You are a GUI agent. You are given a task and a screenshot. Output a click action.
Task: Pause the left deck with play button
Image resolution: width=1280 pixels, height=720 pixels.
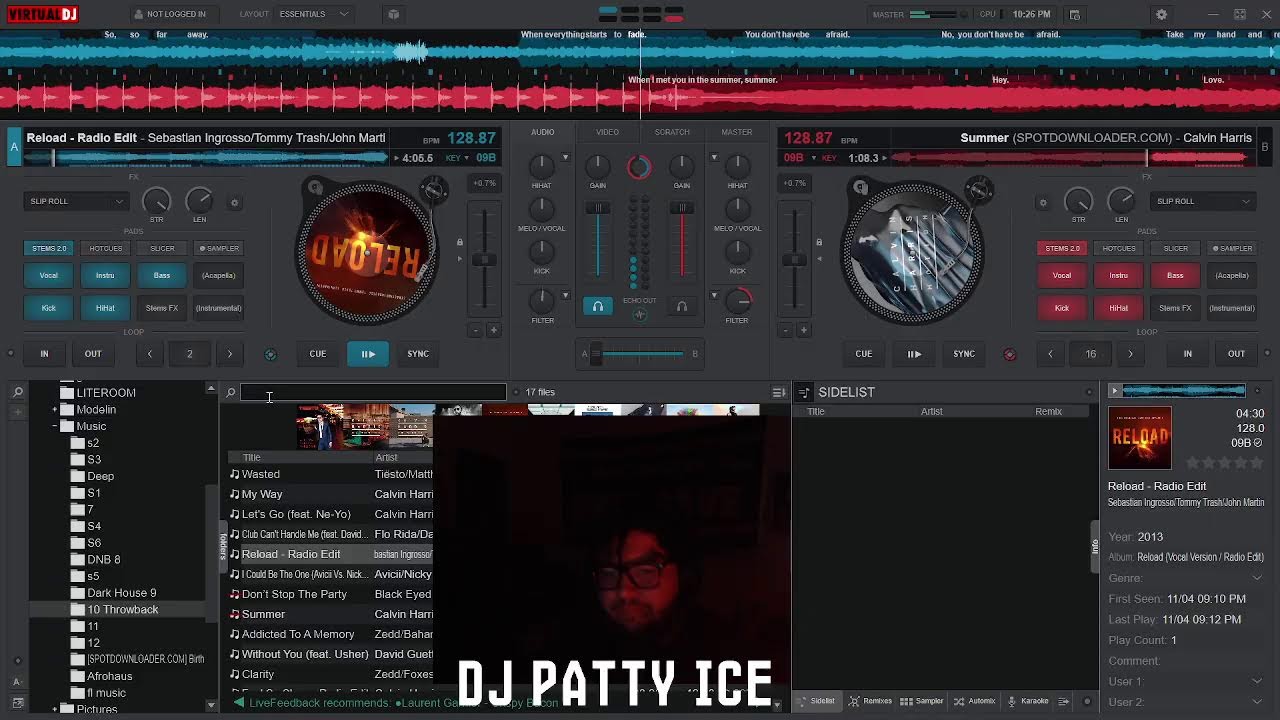pyautogui.click(x=368, y=354)
